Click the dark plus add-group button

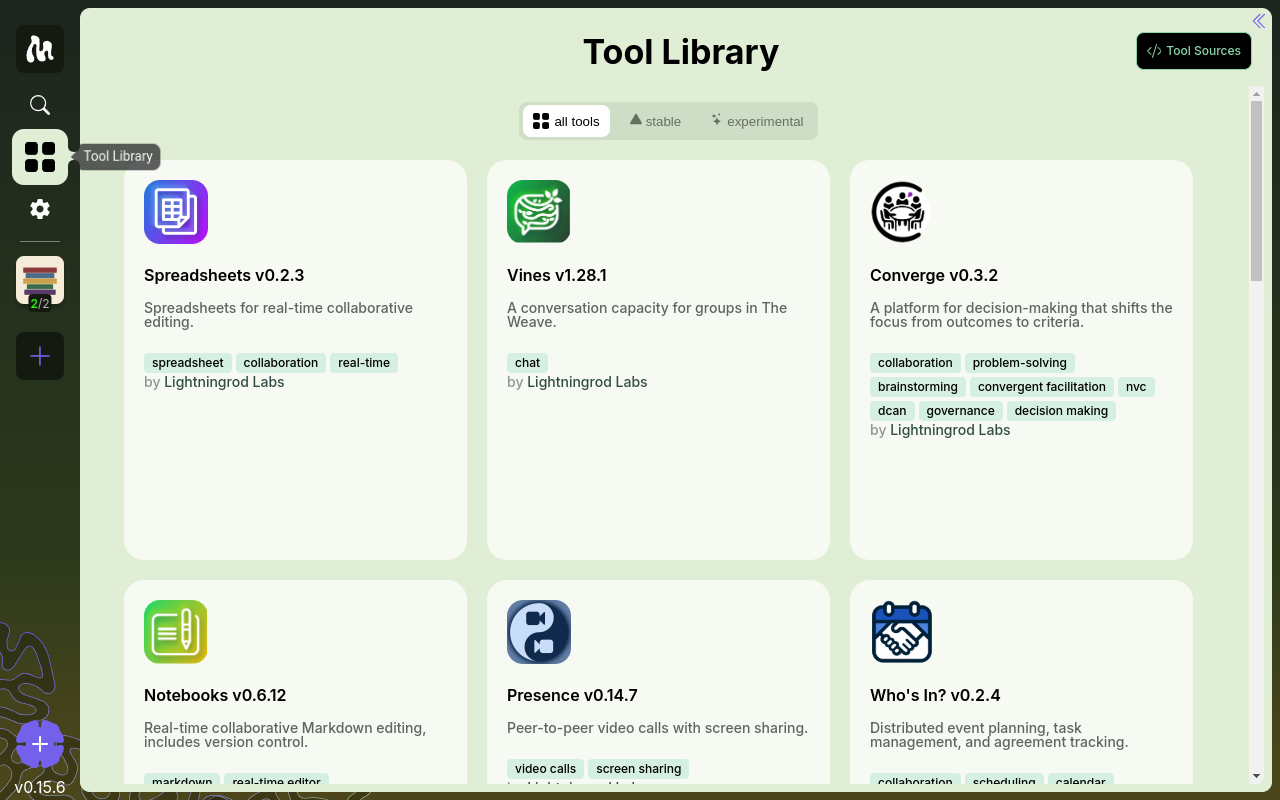[x=40, y=356]
